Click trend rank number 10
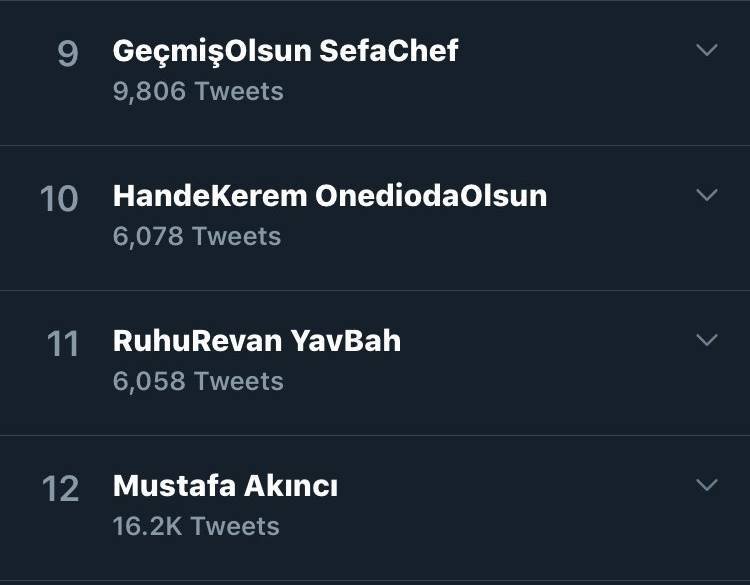 59,198
